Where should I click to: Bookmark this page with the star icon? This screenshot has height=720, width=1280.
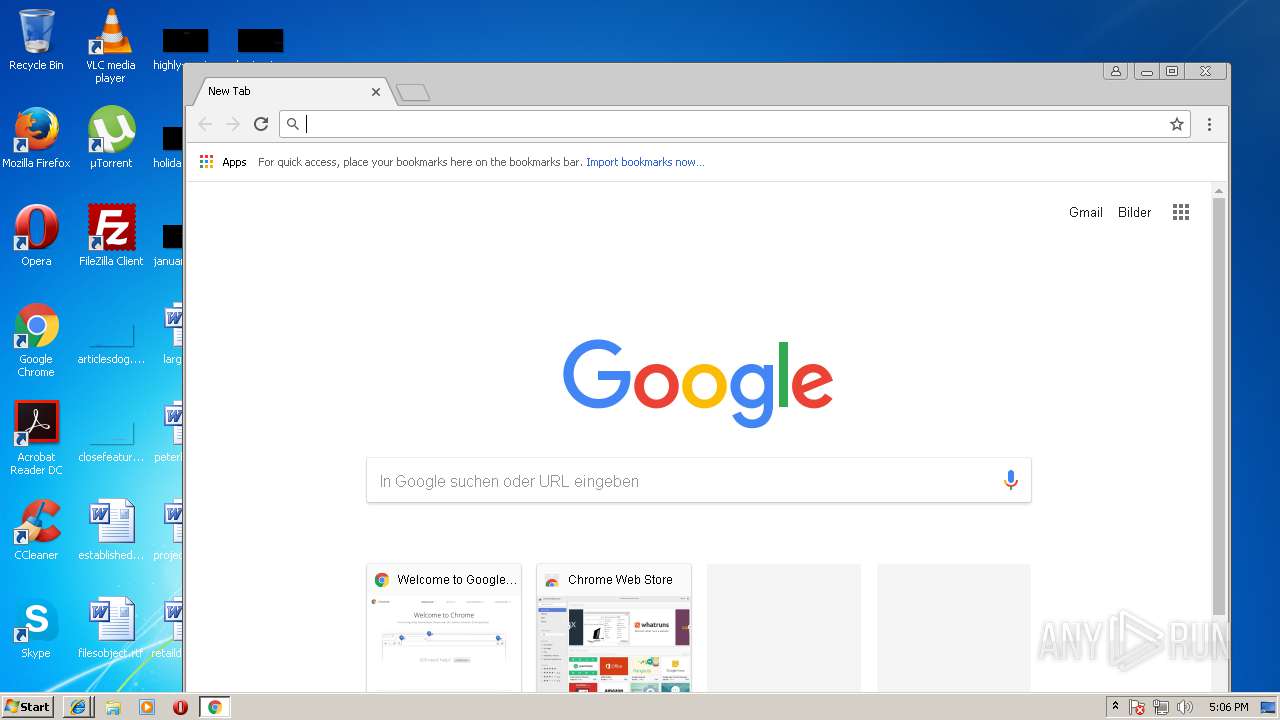point(1177,124)
